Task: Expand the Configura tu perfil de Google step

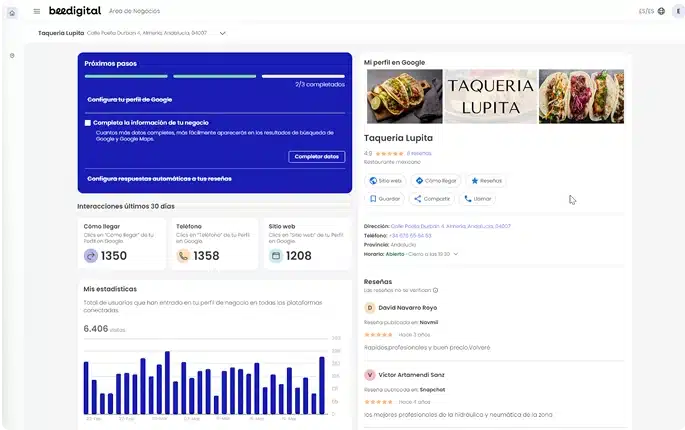Action: point(130,100)
